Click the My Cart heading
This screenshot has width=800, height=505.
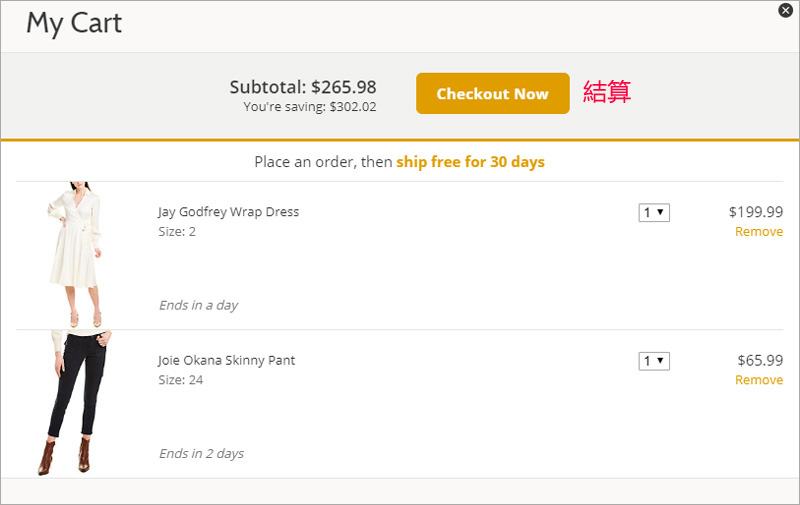coord(74,23)
